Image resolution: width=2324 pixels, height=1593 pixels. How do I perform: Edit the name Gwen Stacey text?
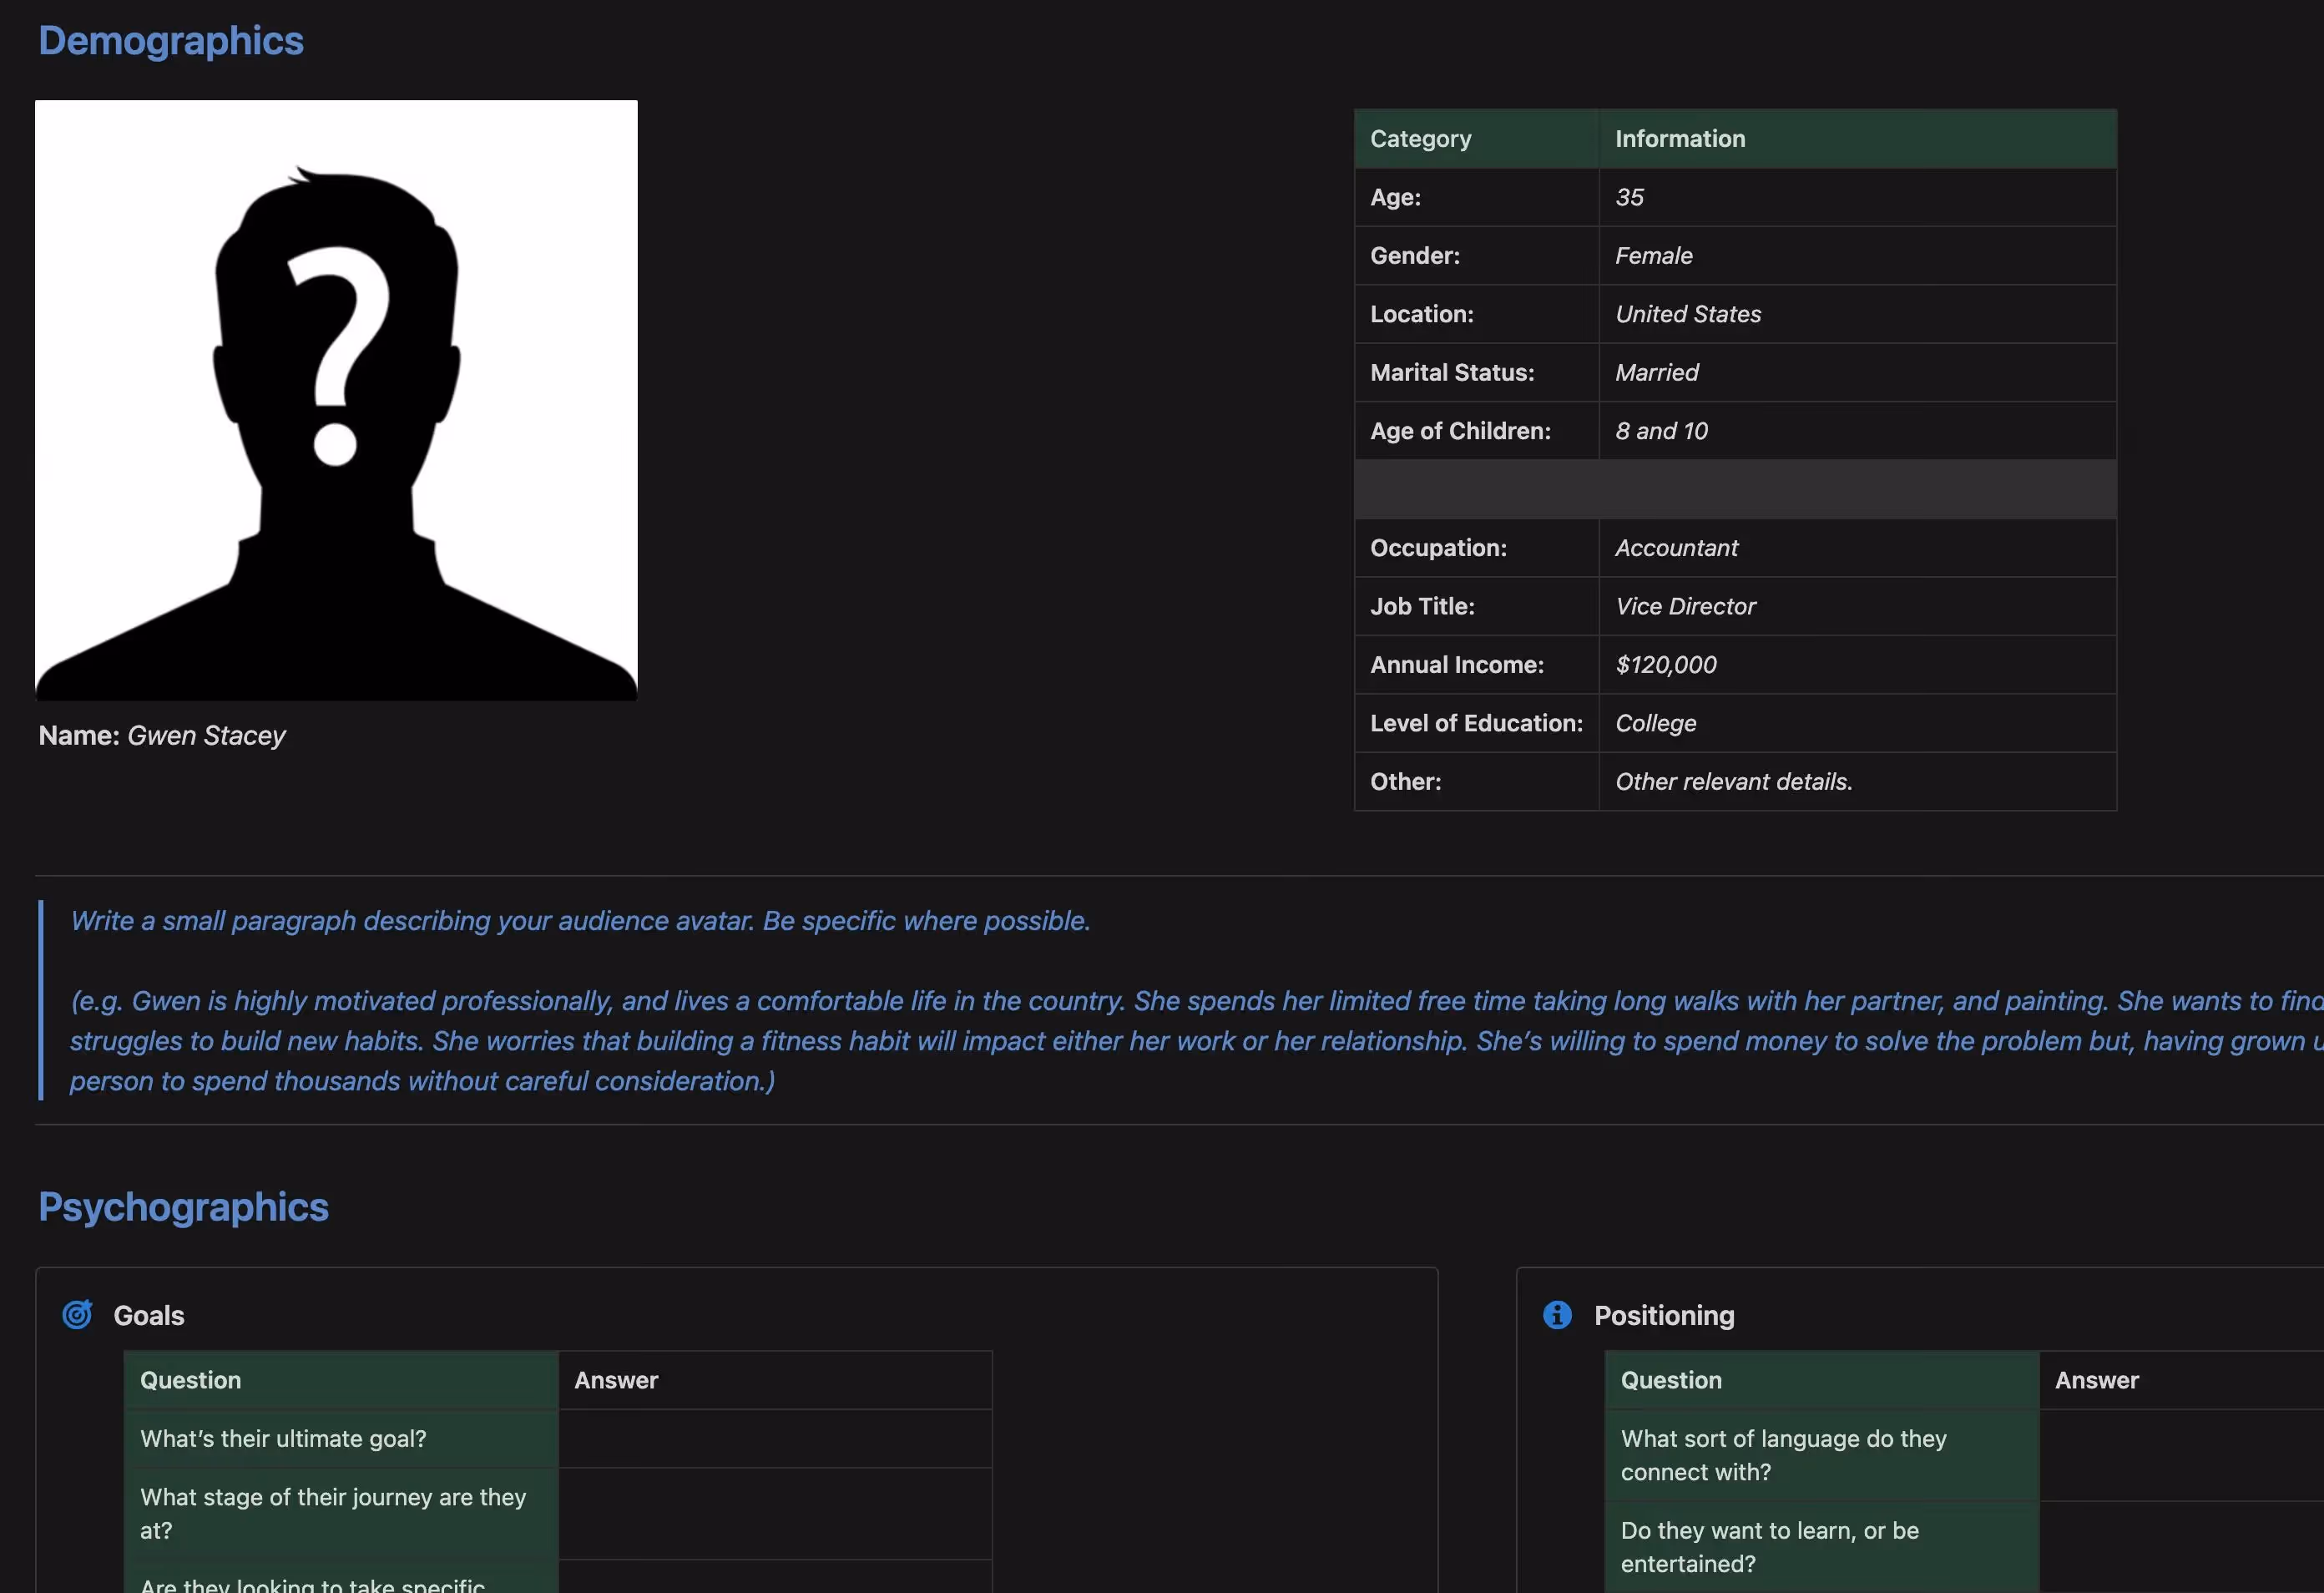coord(206,736)
